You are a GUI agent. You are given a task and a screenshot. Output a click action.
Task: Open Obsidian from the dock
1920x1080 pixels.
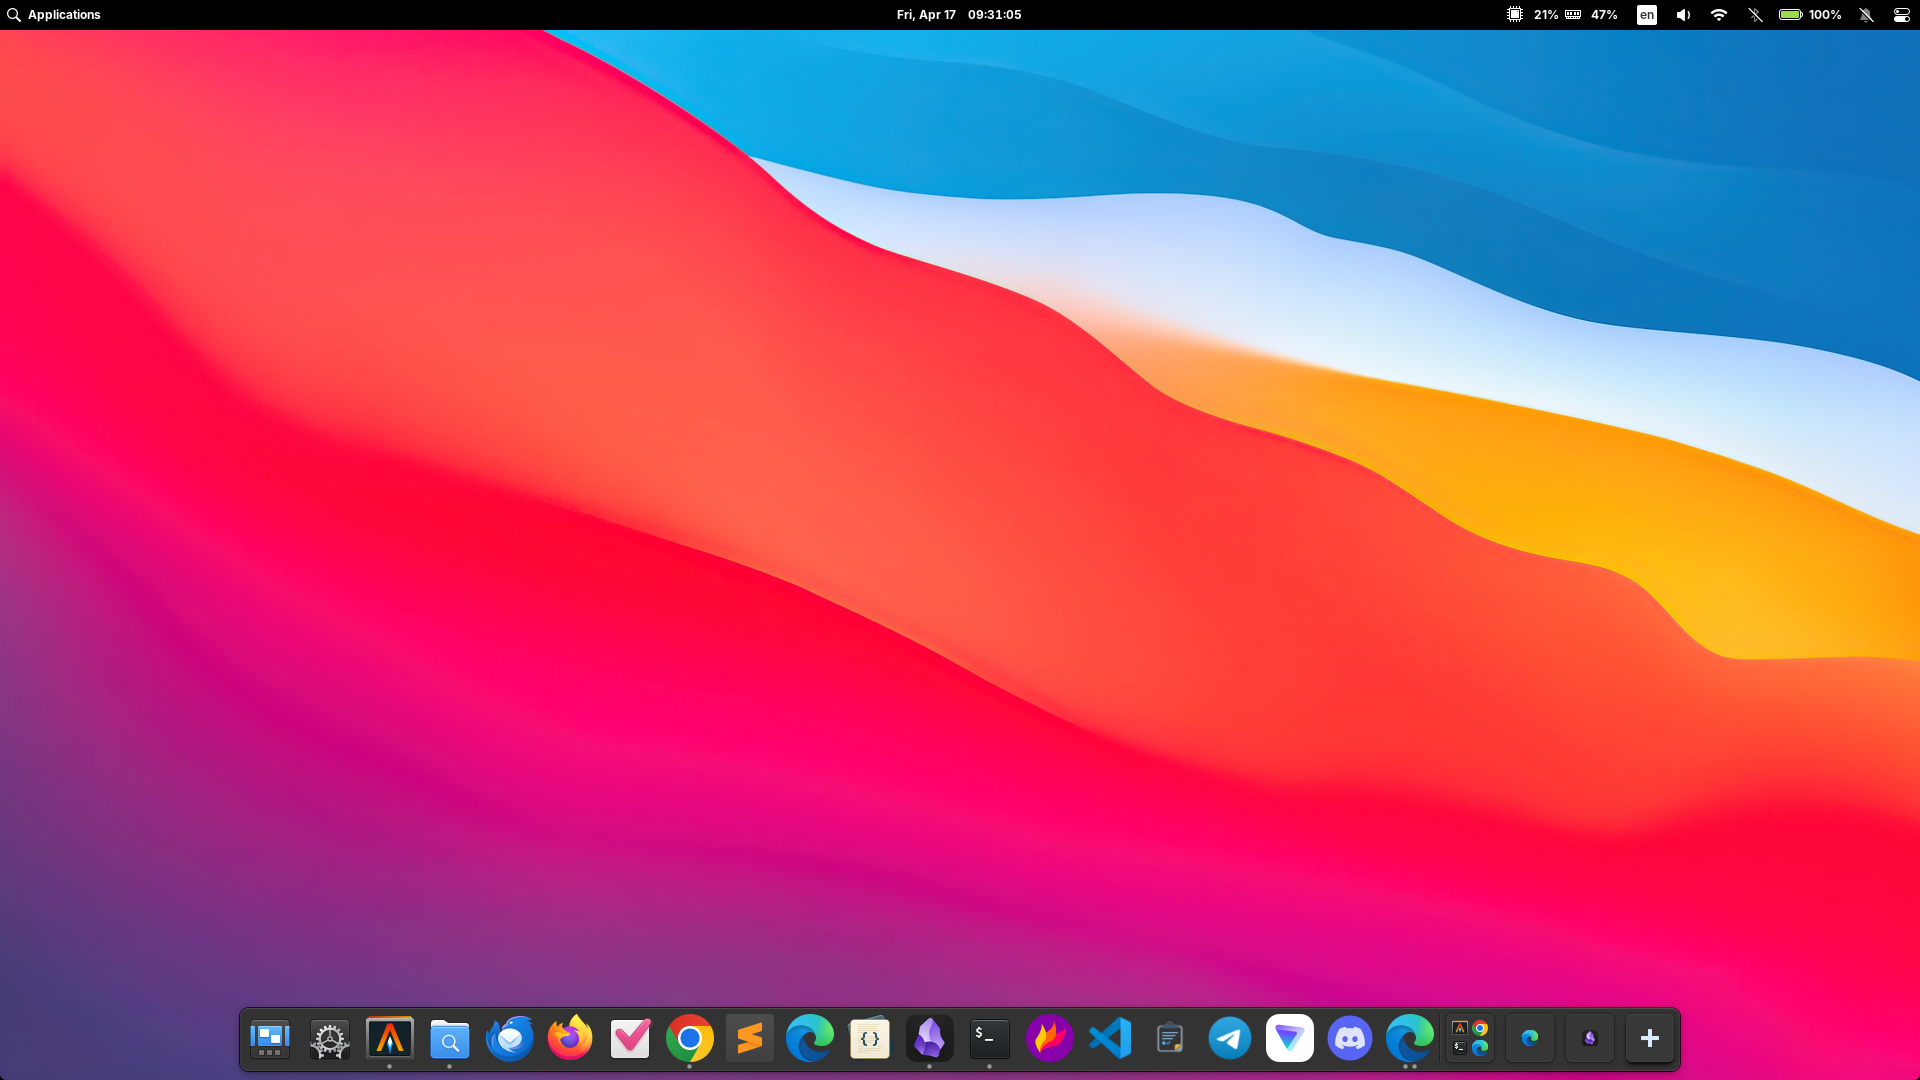point(930,1039)
